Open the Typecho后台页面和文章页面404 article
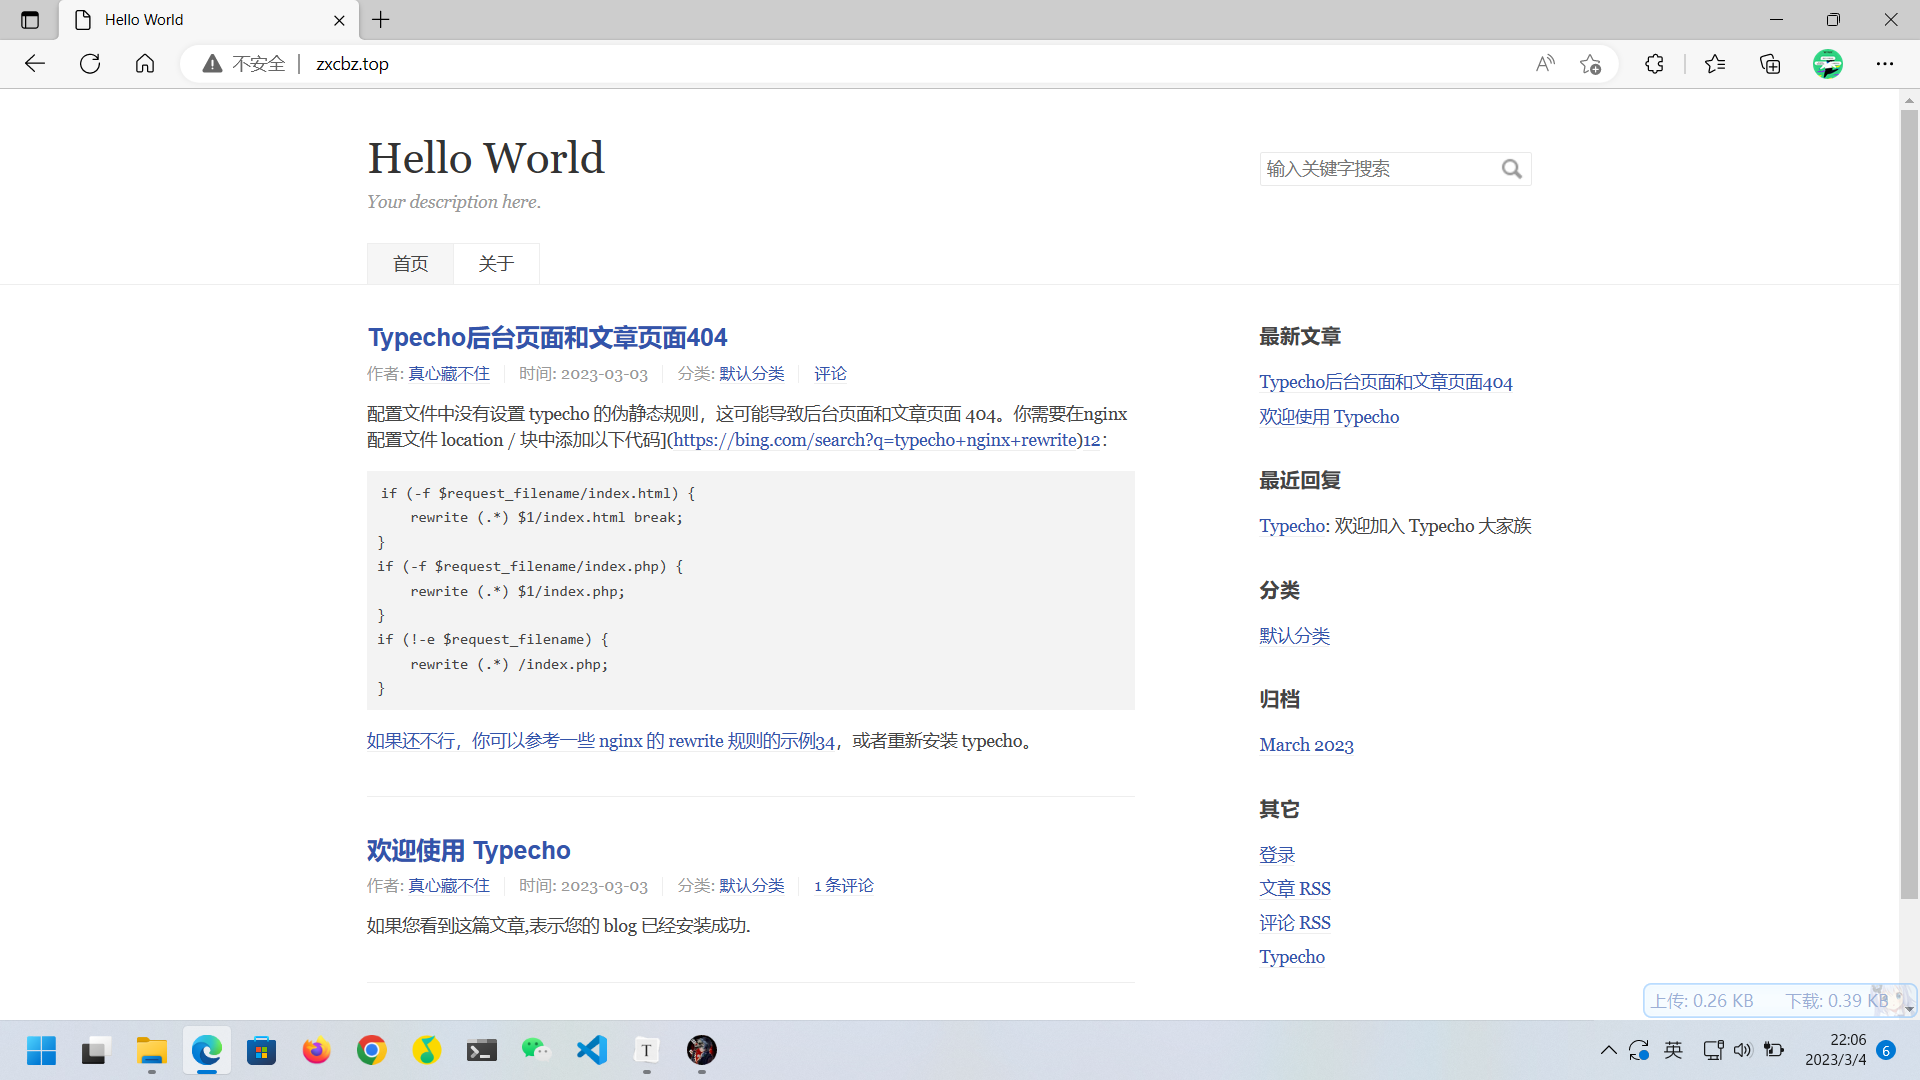The width and height of the screenshot is (1920, 1080). pos(546,337)
